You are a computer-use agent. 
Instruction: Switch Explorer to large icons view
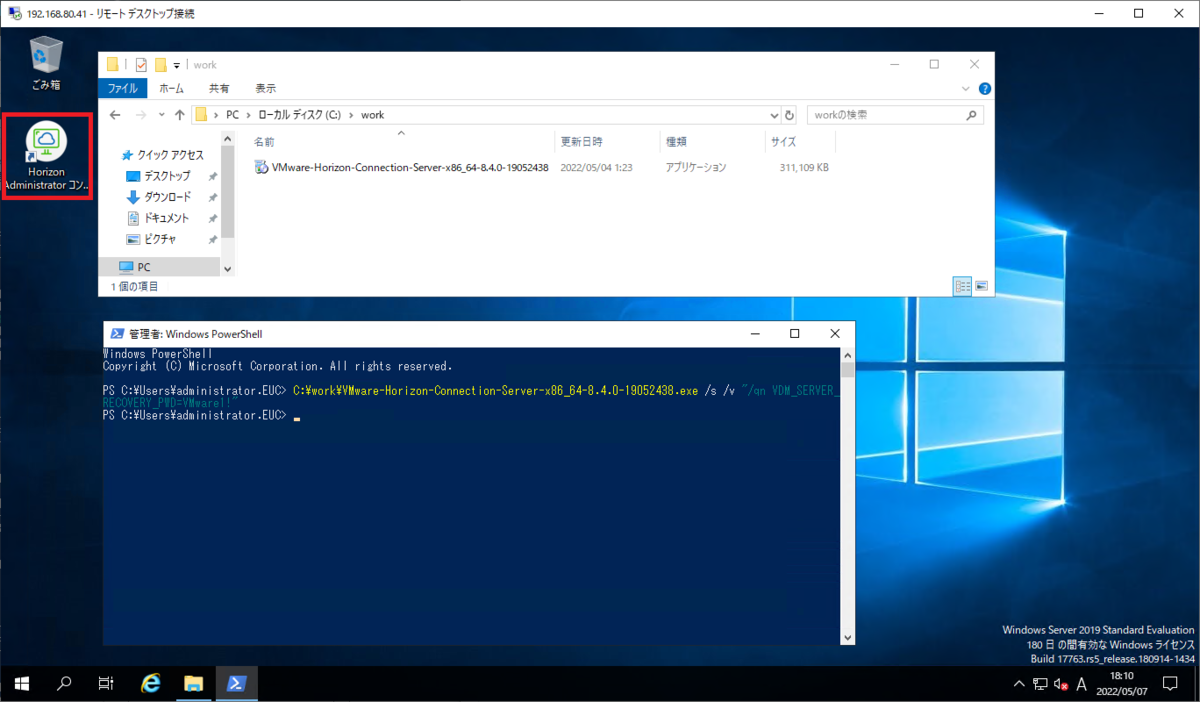[x=981, y=286]
